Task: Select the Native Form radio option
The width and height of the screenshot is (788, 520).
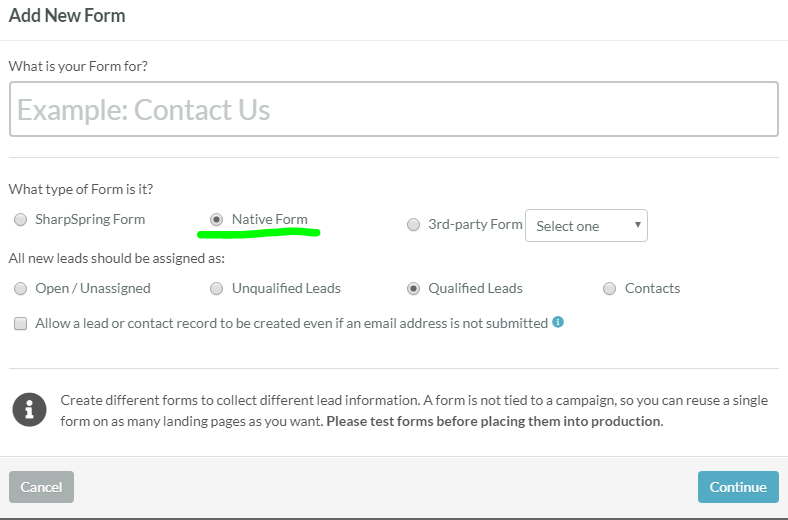Action: coord(216,220)
